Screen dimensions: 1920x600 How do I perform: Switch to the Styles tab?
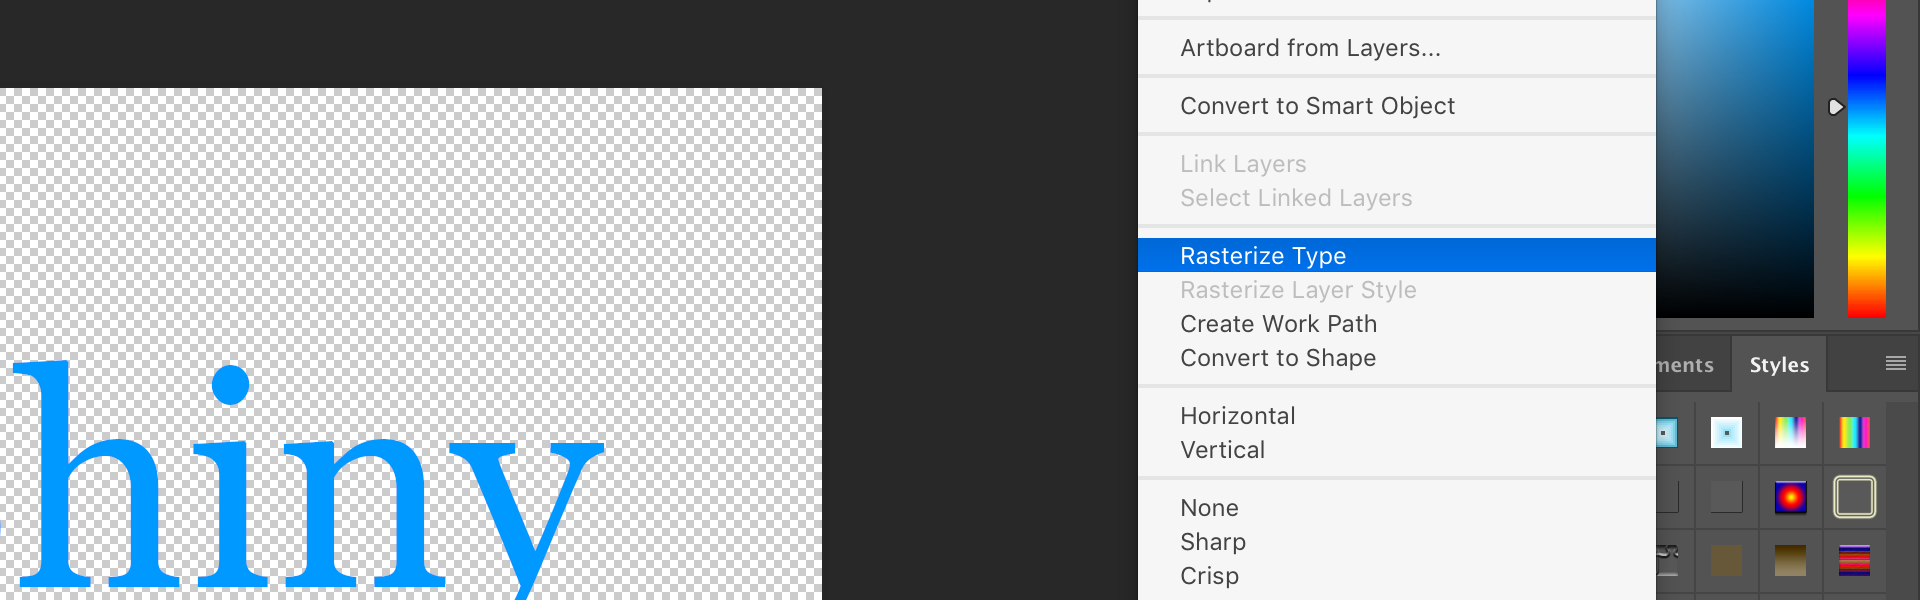pos(1779,365)
